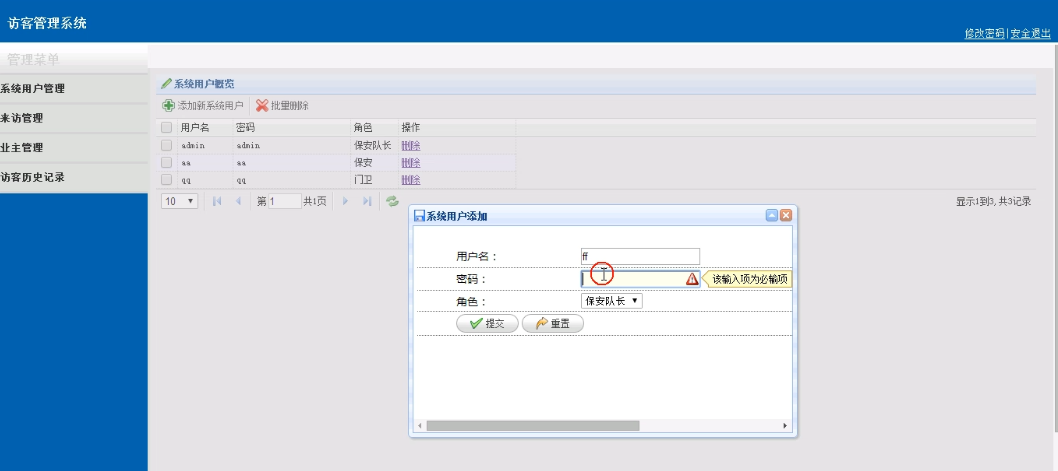Check the aa row checkbox
Image resolution: width=1058 pixels, height=471 pixels.
coord(166,163)
